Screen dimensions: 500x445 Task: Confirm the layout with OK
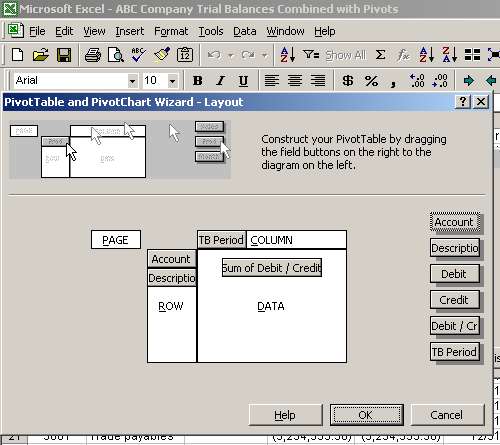point(367,415)
